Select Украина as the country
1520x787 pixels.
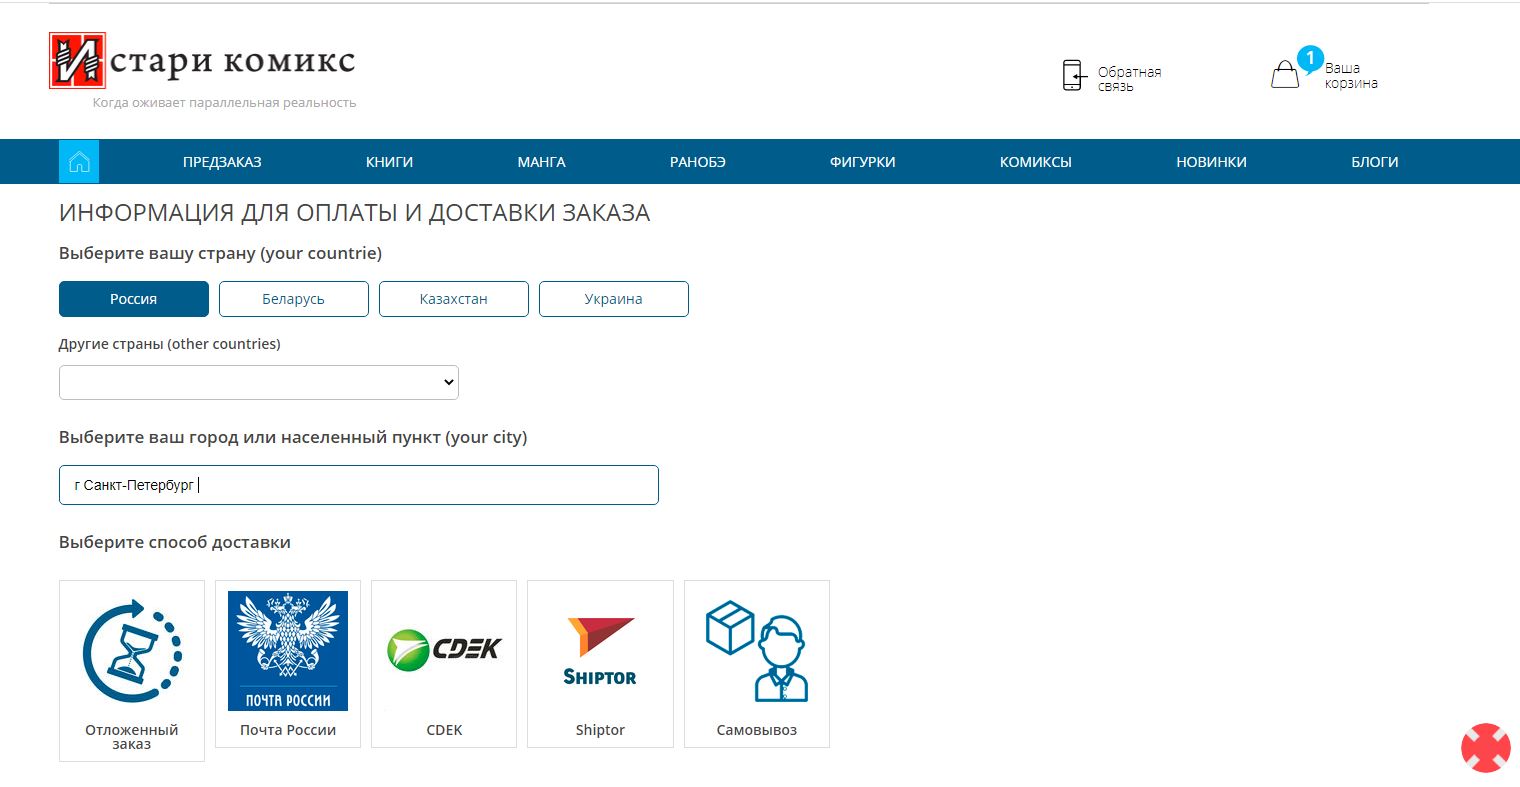[614, 299]
